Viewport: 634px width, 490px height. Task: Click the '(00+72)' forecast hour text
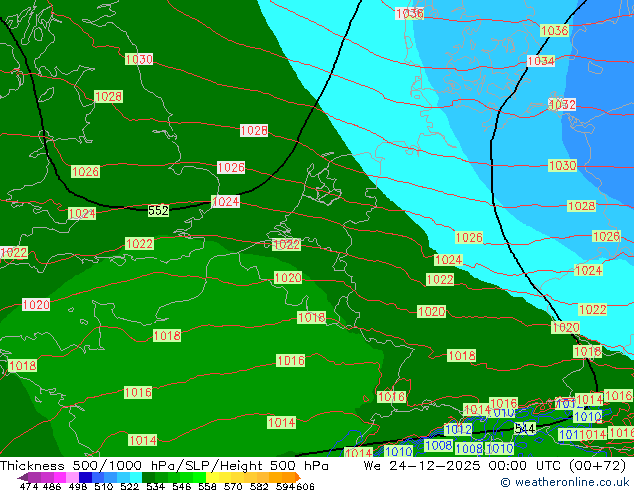point(598,466)
